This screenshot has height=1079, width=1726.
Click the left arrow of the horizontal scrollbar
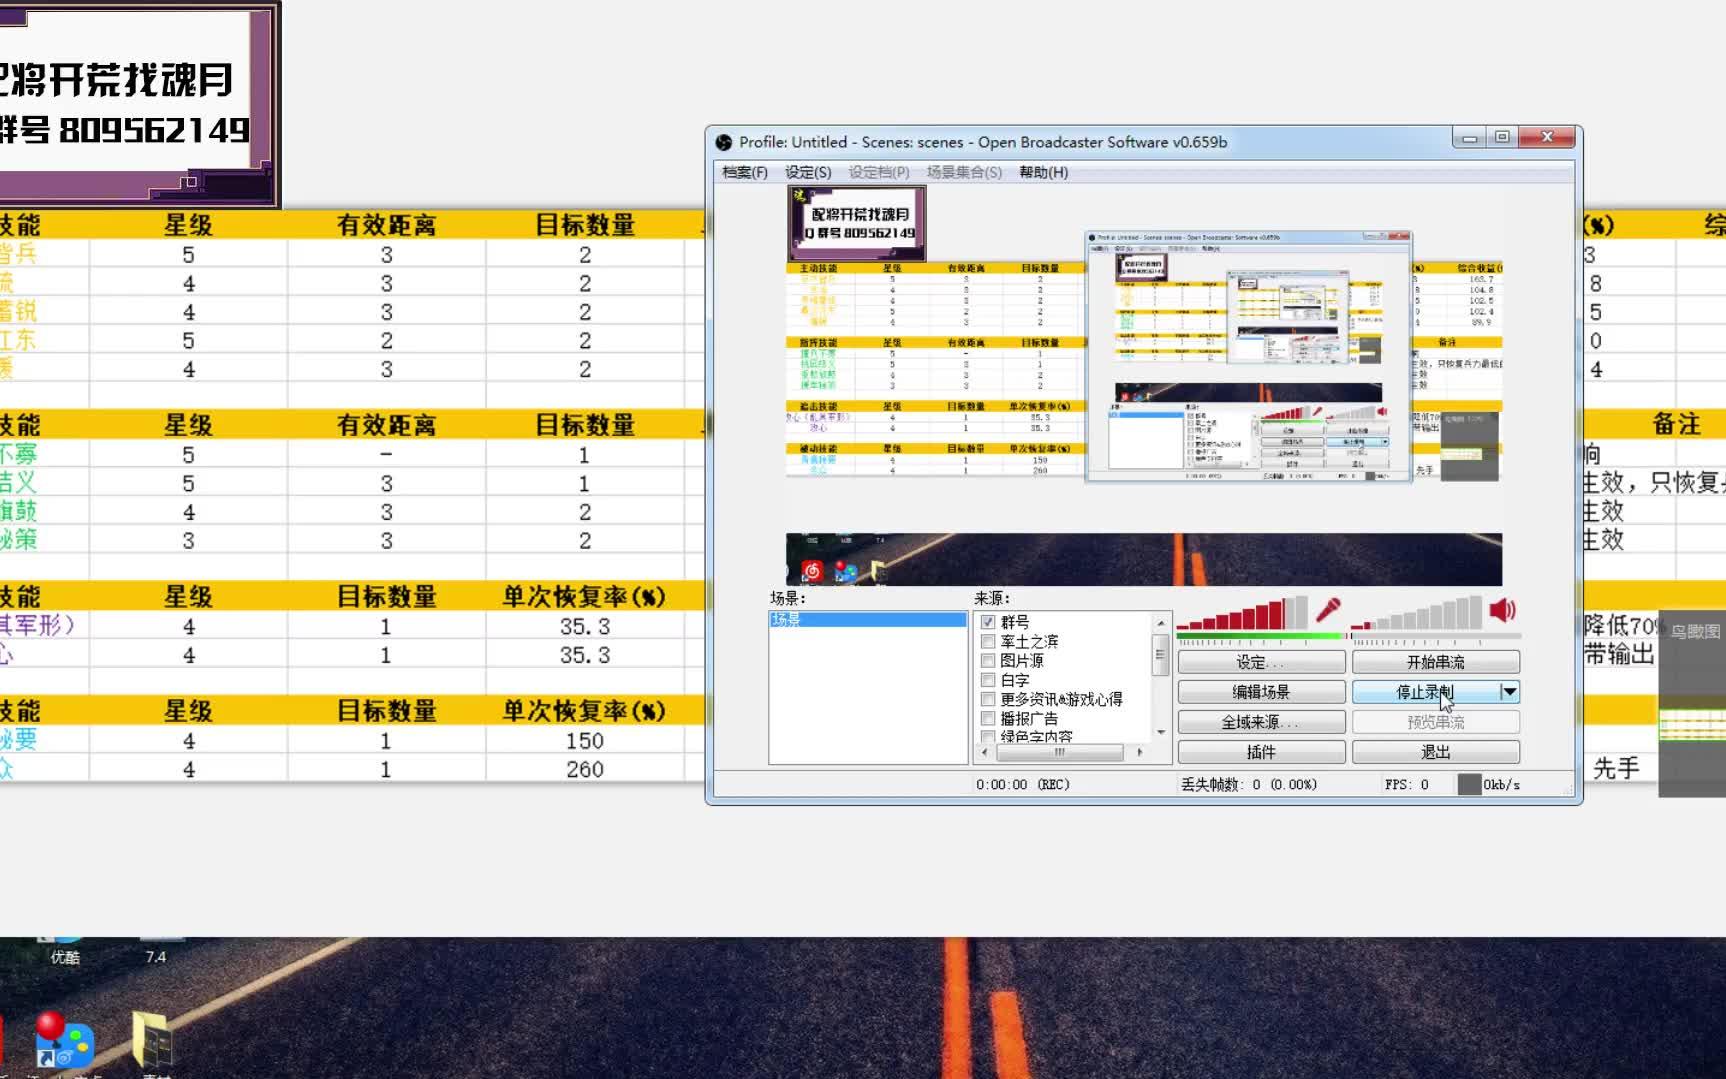[984, 752]
